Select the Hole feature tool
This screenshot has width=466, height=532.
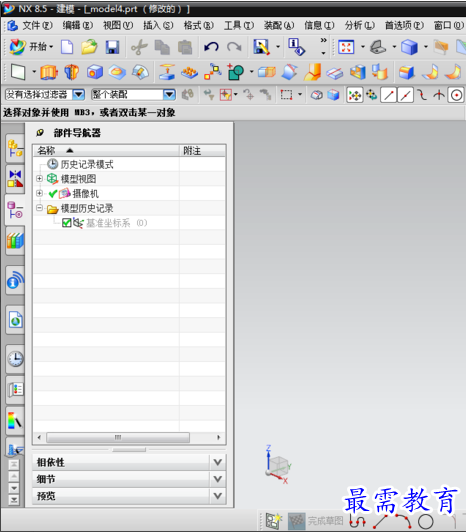tap(95, 72)
